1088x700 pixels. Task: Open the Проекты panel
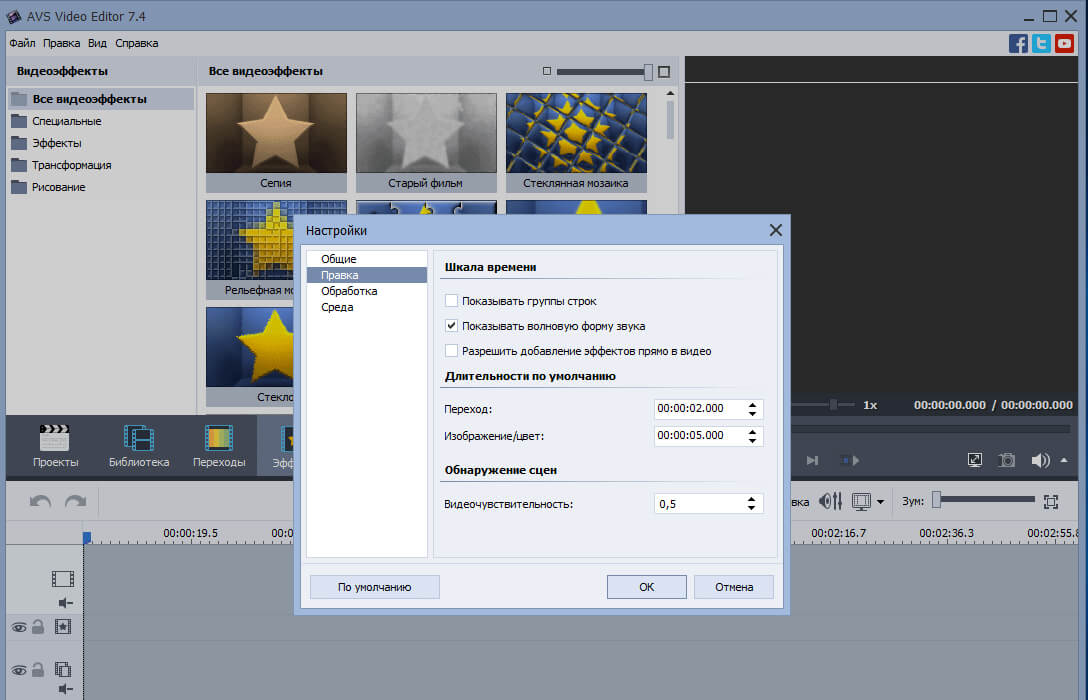55,447
